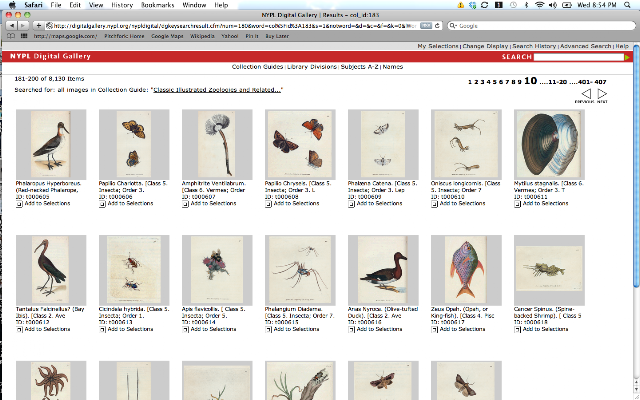The image size is (640, 400).
Task: Click the Bluetooth status icon
Action: coord(527,5)
